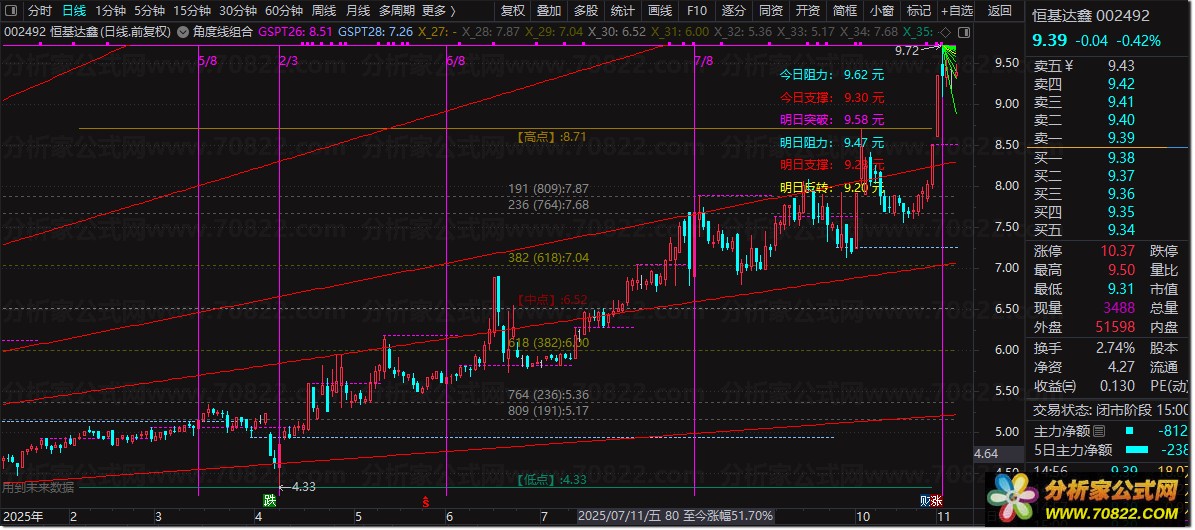
Task: Click the 同资 toolbar button
Action: tap(771, 11)
